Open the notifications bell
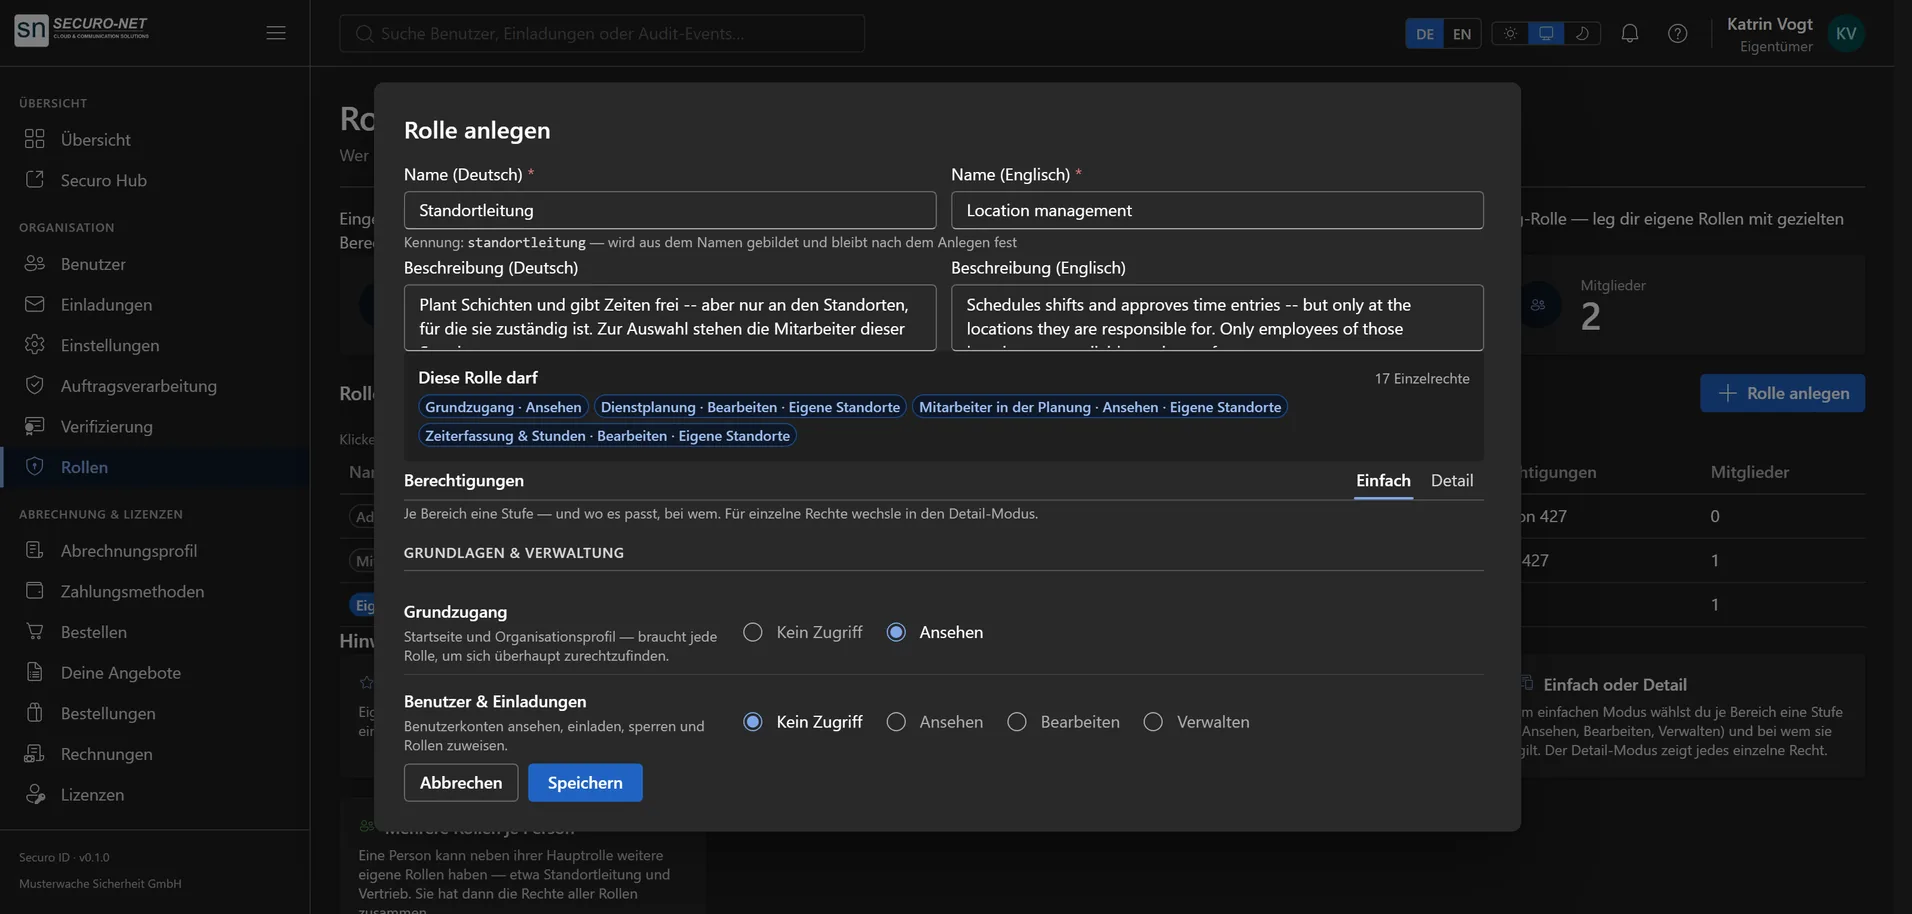The height and width of the screenshot is (914, 1912). click(x=1630, y=33)
